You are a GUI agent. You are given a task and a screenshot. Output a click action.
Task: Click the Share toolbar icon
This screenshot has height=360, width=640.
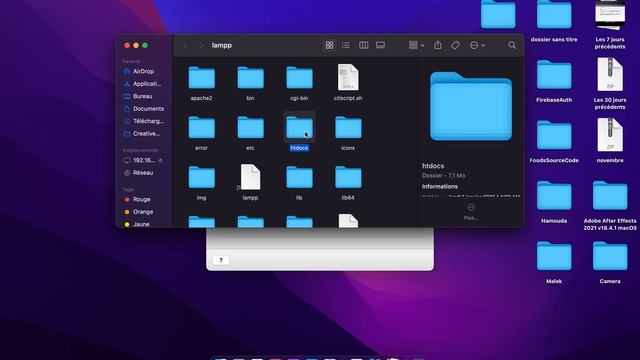(x=438, y=45)
